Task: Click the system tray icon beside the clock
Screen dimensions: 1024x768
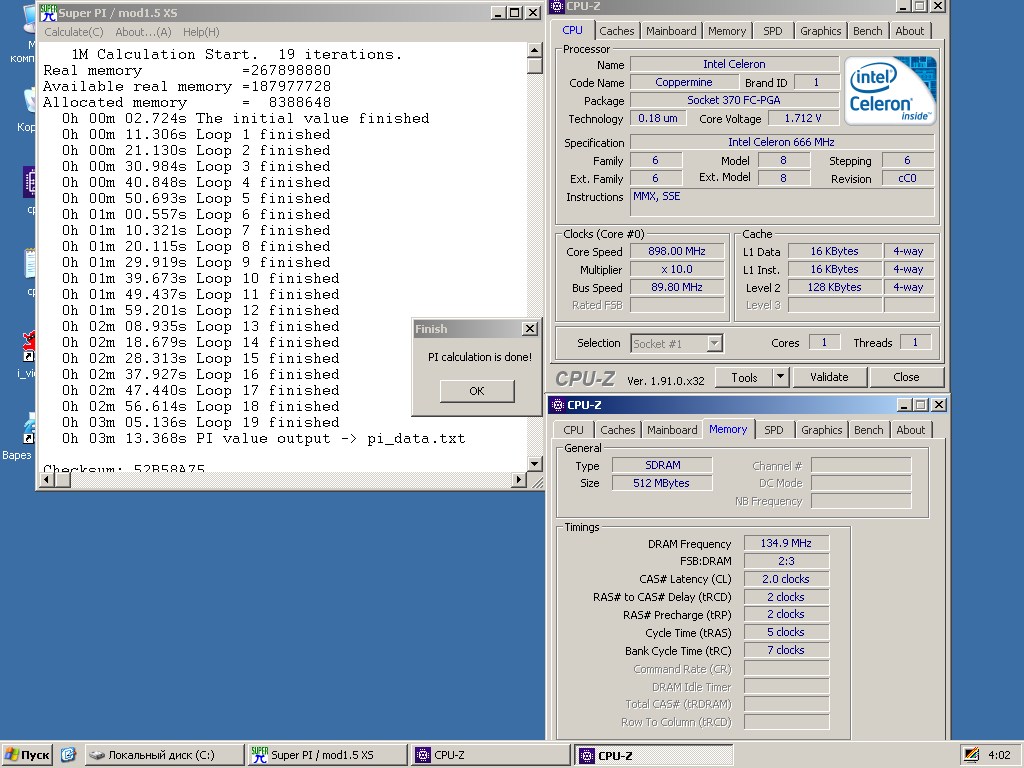Action: click(x=971, y=755)
